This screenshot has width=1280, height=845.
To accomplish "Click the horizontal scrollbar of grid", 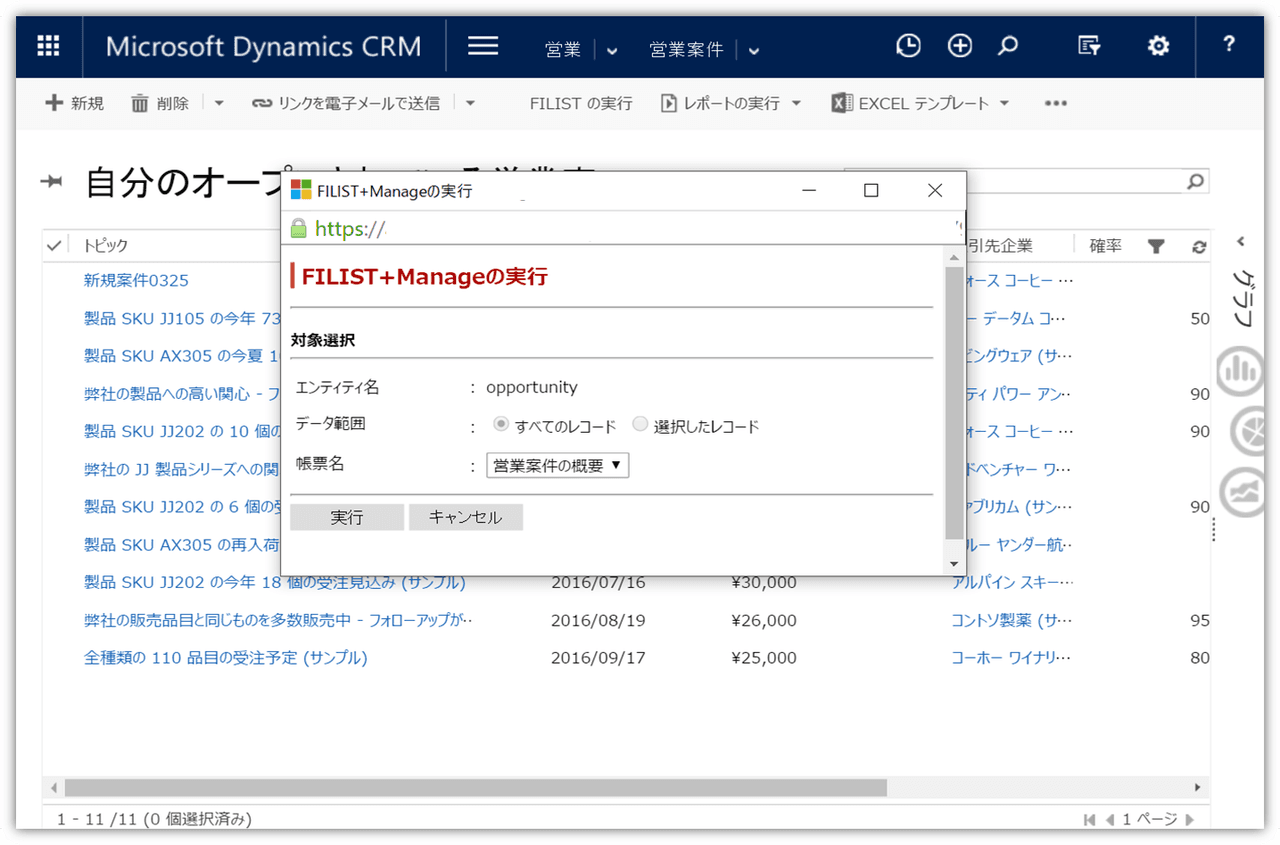I will pyautogui.click(x=475, y=788).
